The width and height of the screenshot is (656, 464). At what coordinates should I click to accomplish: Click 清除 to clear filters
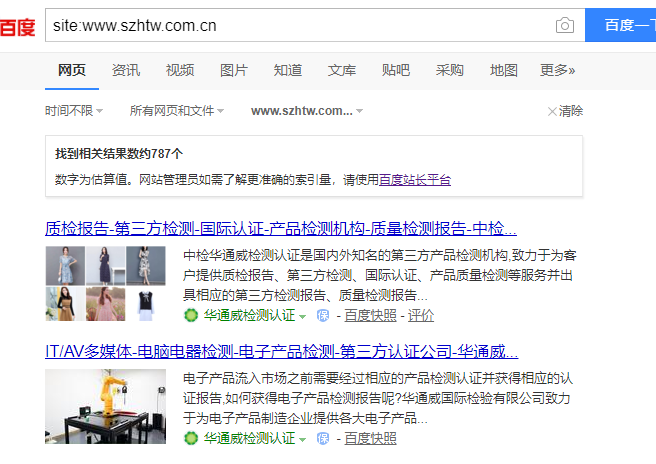571,111
